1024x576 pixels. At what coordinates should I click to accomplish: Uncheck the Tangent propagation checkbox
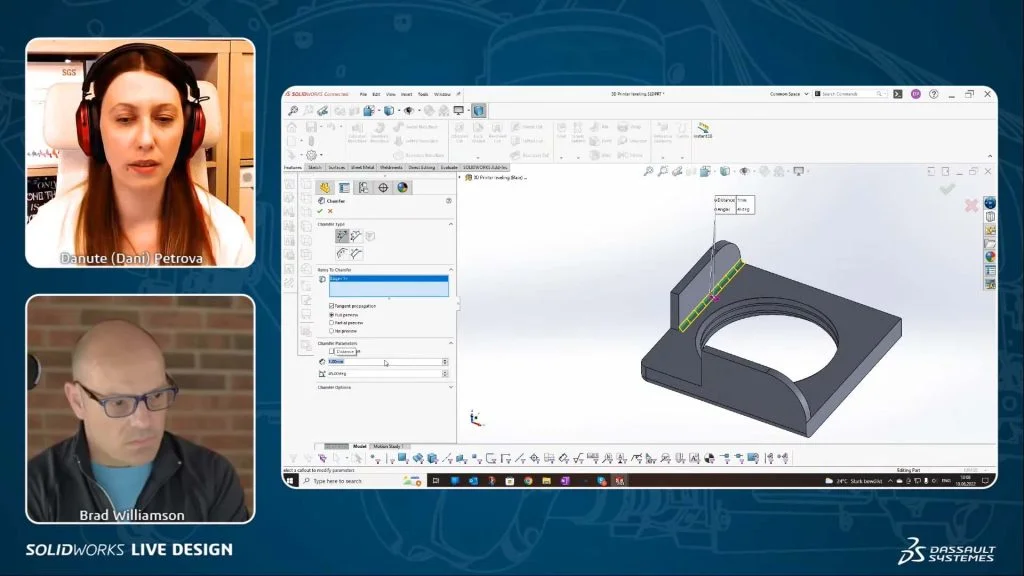pyautogui.click(x=331, y=305)
